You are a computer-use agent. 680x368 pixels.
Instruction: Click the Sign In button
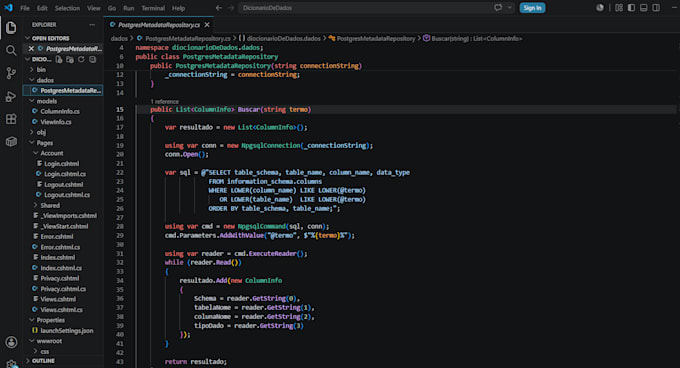point(532,8)
